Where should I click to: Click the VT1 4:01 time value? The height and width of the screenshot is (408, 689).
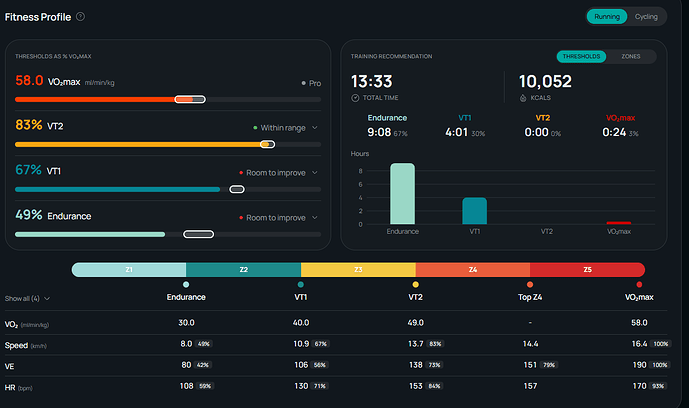pyautogui.click(x=457, y=132)
